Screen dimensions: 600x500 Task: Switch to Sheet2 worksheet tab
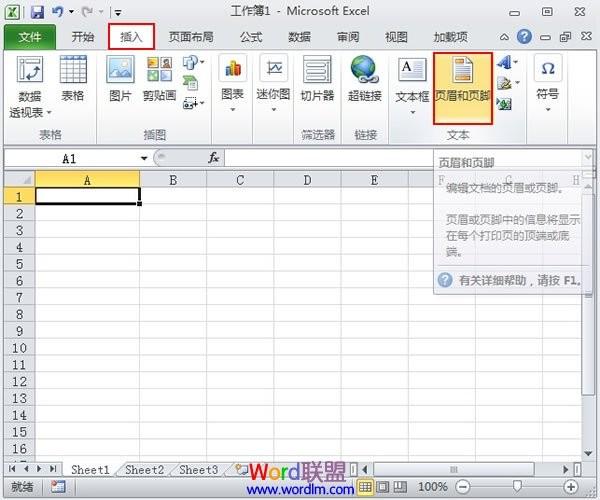tap(144, 469)
